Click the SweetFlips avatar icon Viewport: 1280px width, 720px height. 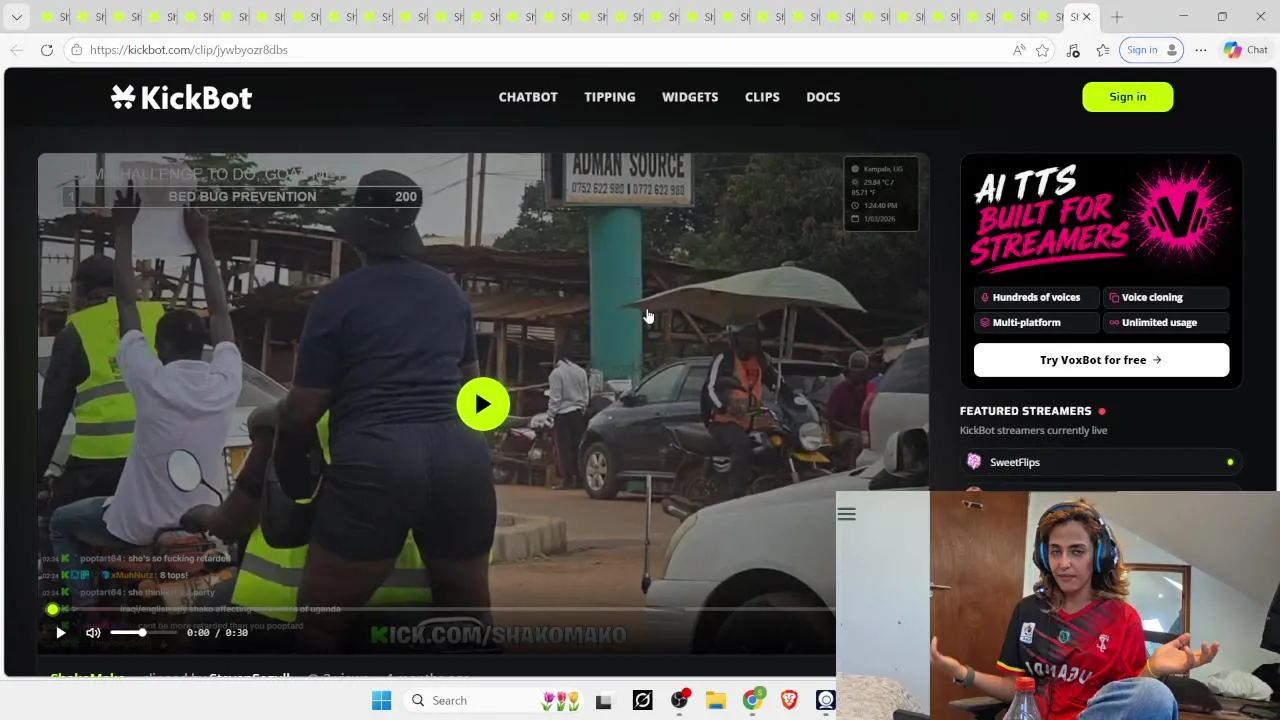[974, 462]
